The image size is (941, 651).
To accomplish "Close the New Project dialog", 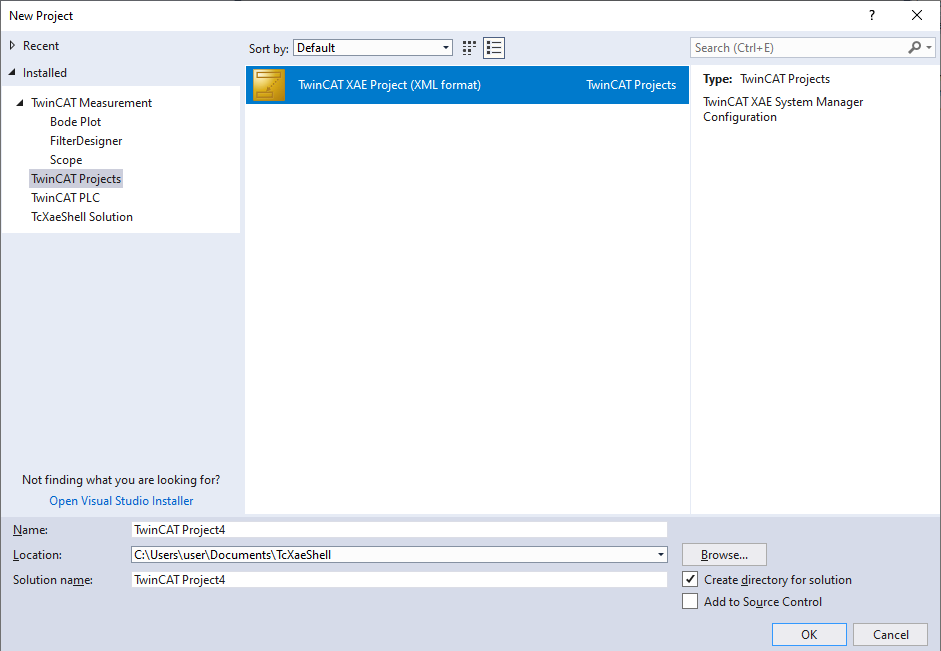I will (x=917, y=16).
